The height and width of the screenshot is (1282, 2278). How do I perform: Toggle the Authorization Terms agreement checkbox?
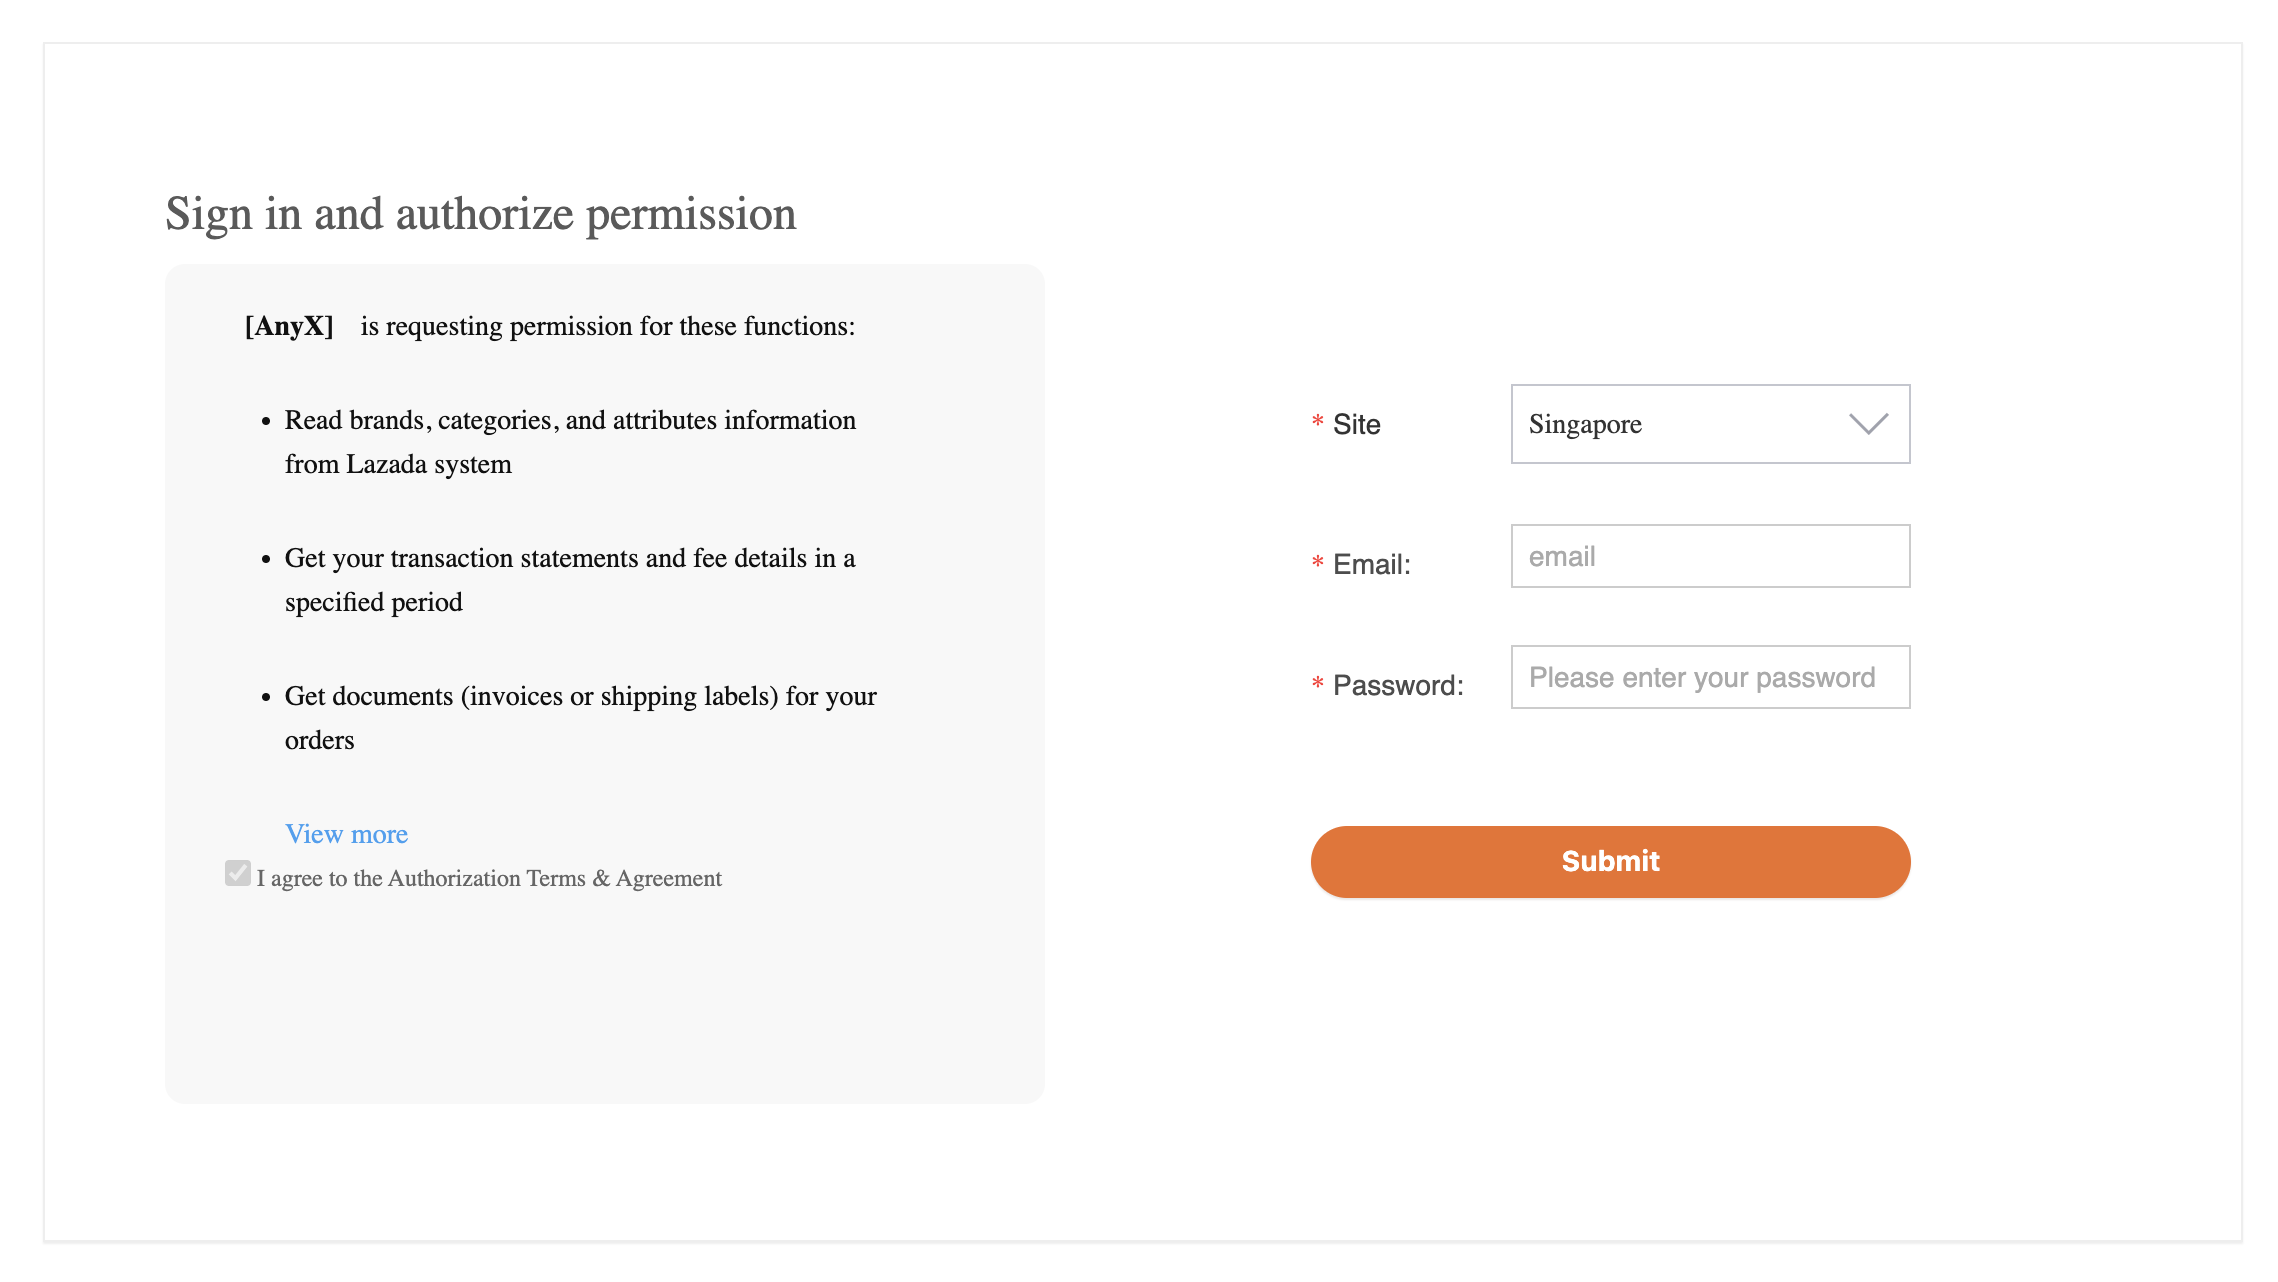click(238, 873)
